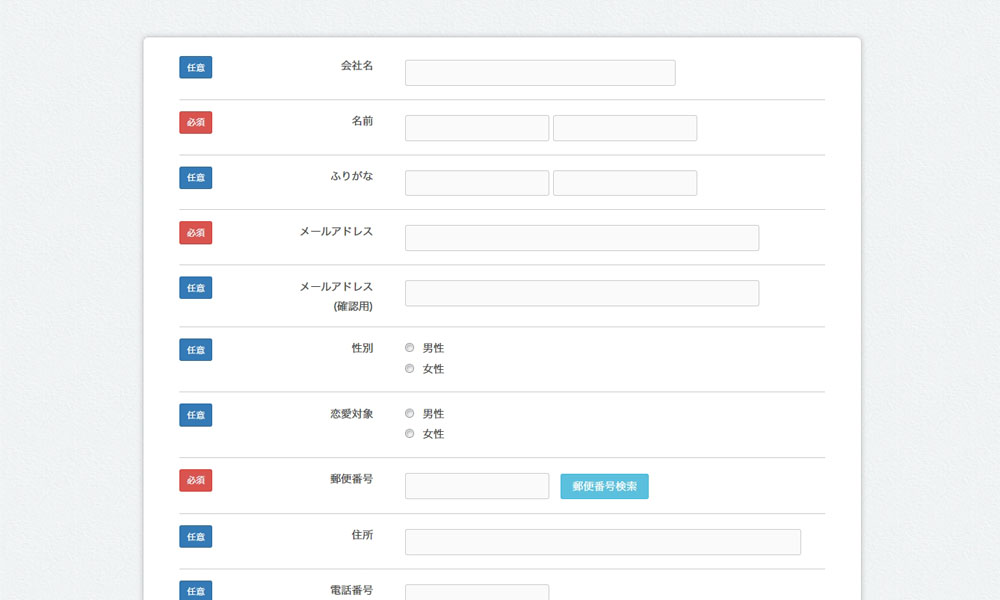Click the 任意 badge beside 電話番号
Screen dimensions: 1000x600
pos(196,590)
